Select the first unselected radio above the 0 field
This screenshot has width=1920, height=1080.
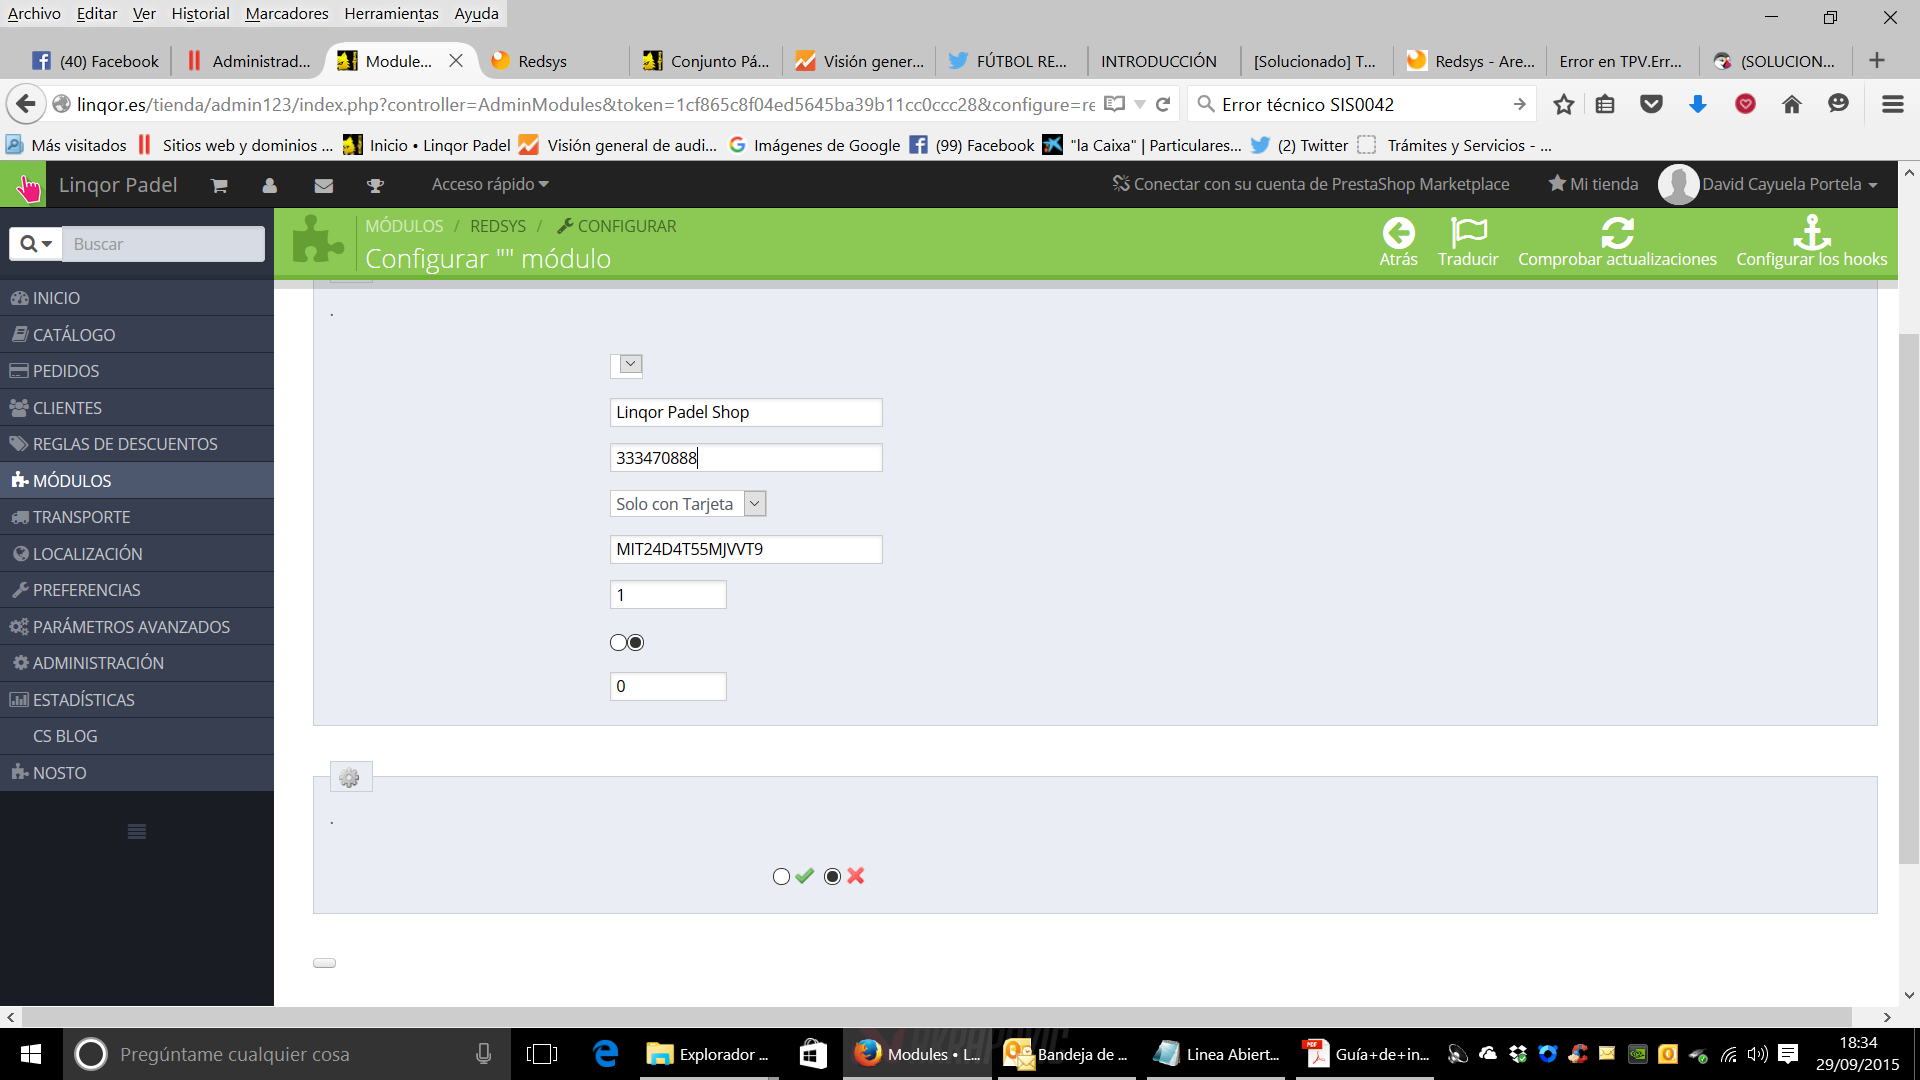coord(618,643)
